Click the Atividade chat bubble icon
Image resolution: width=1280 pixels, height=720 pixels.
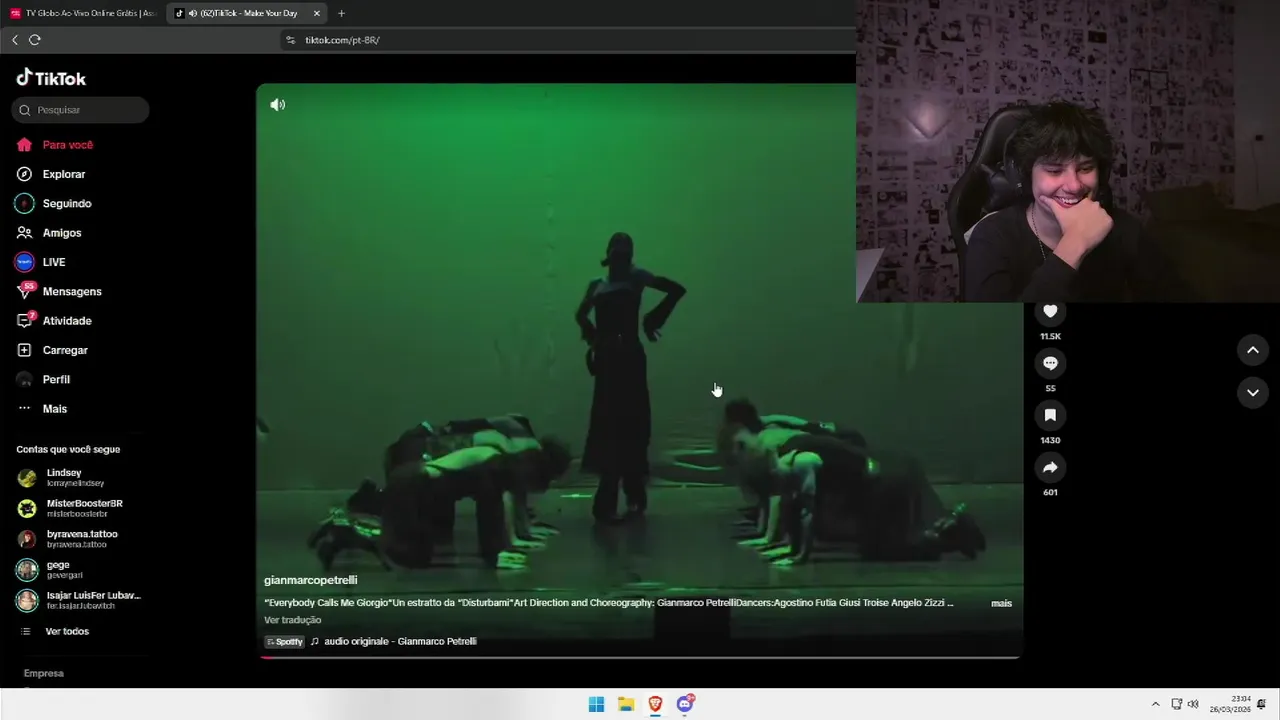point(24,321)
